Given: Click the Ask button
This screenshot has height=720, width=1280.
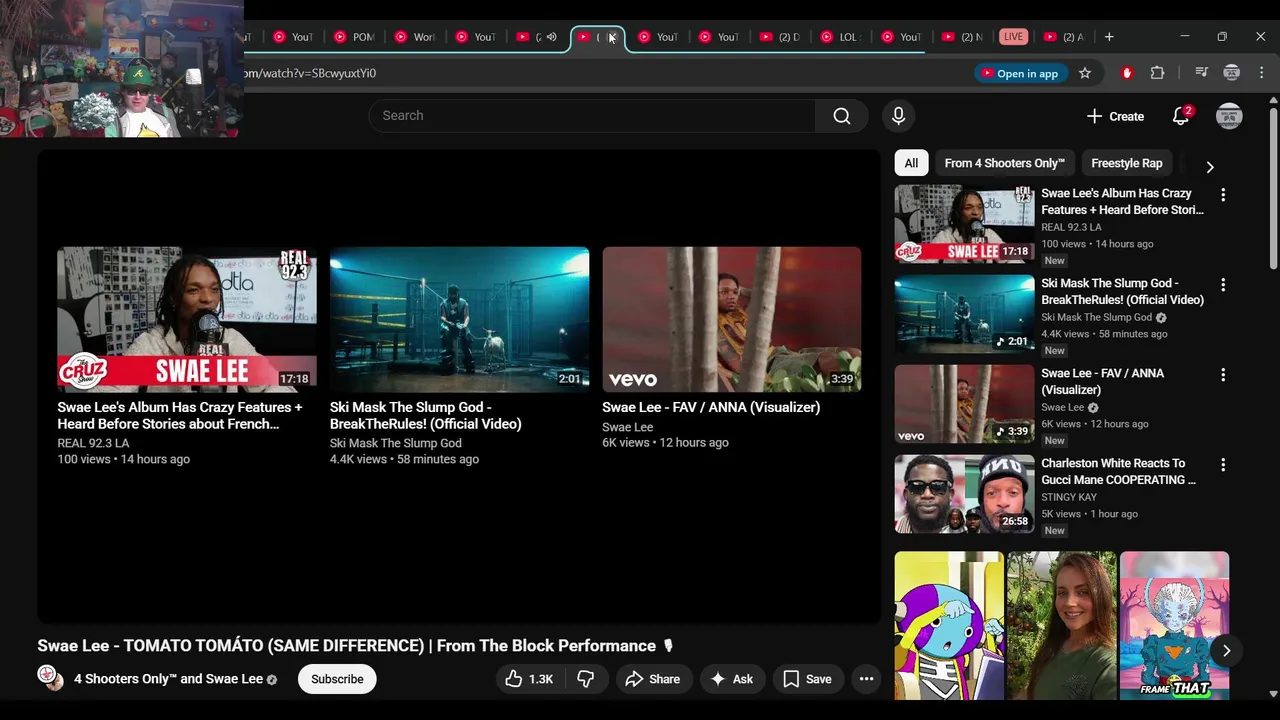Looking at the screenshot, I should (732, 679).
